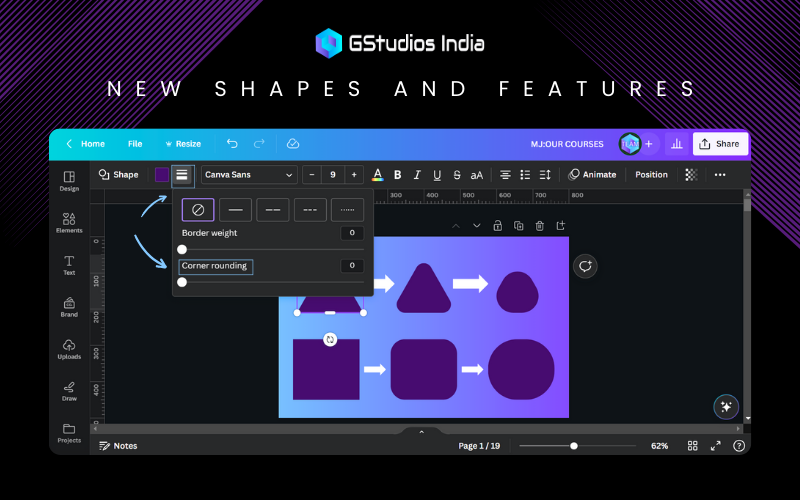800x500 pixels.
Task: Toggle the border style menu icon
Action: [182, 175]
